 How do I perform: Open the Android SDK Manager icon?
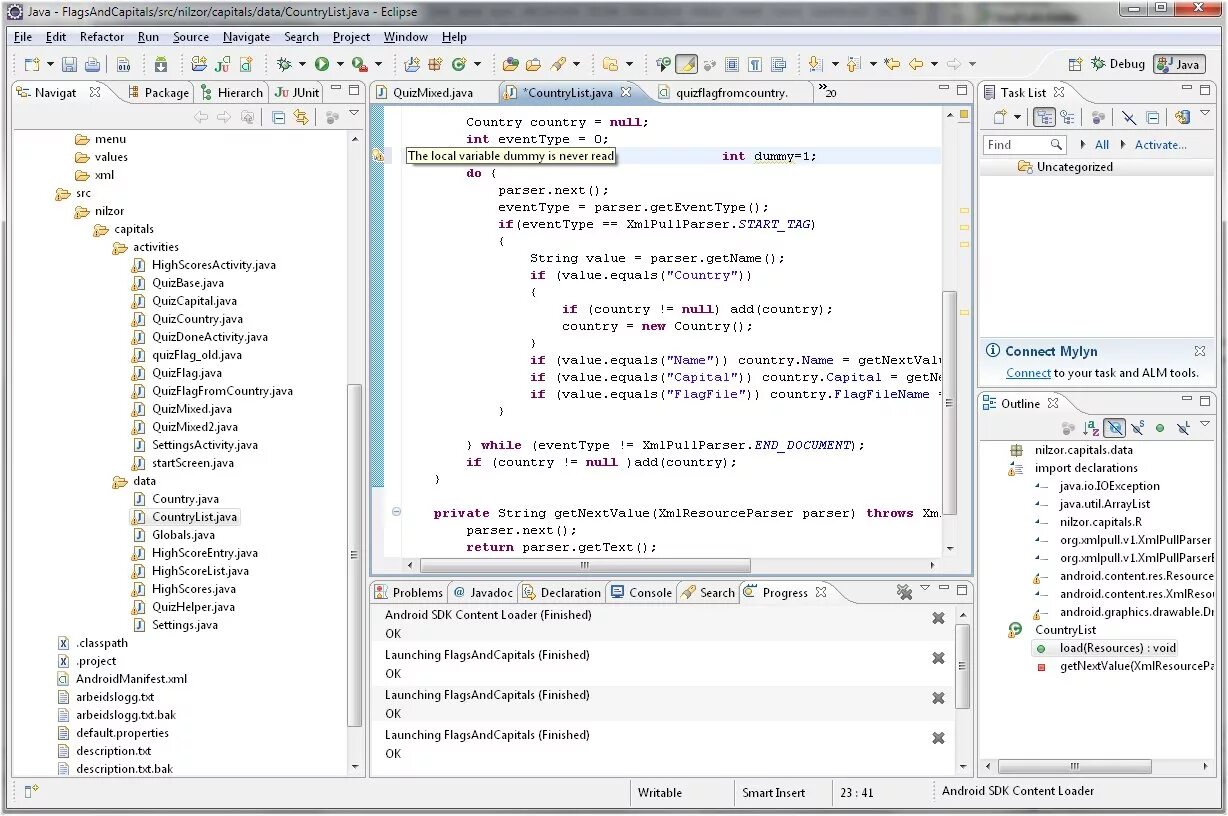161,65
